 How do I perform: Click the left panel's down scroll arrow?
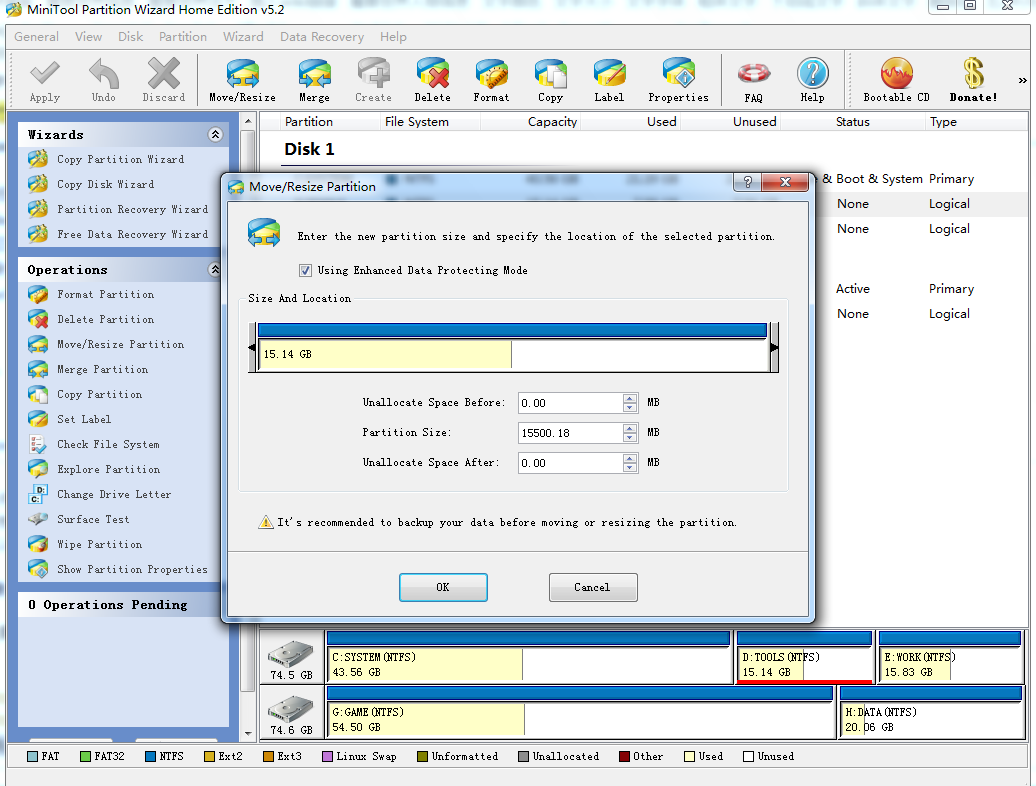pos(248,733)
